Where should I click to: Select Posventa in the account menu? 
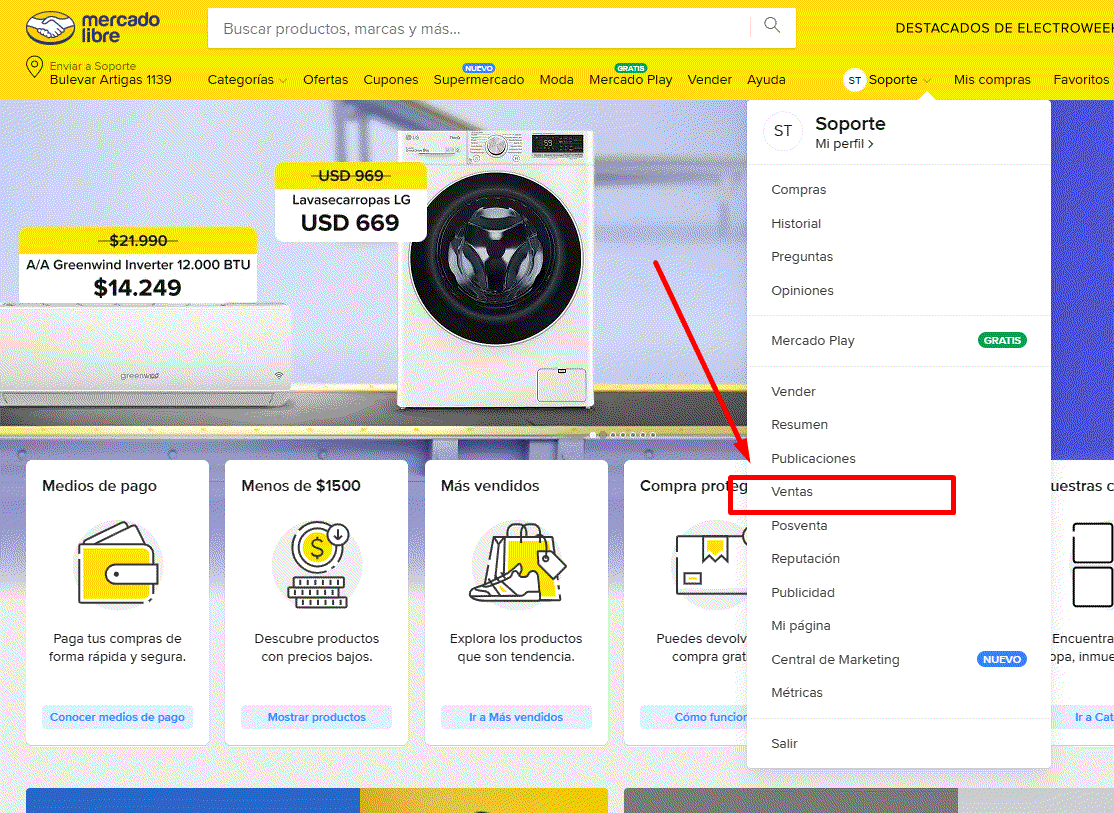[799, 526]
